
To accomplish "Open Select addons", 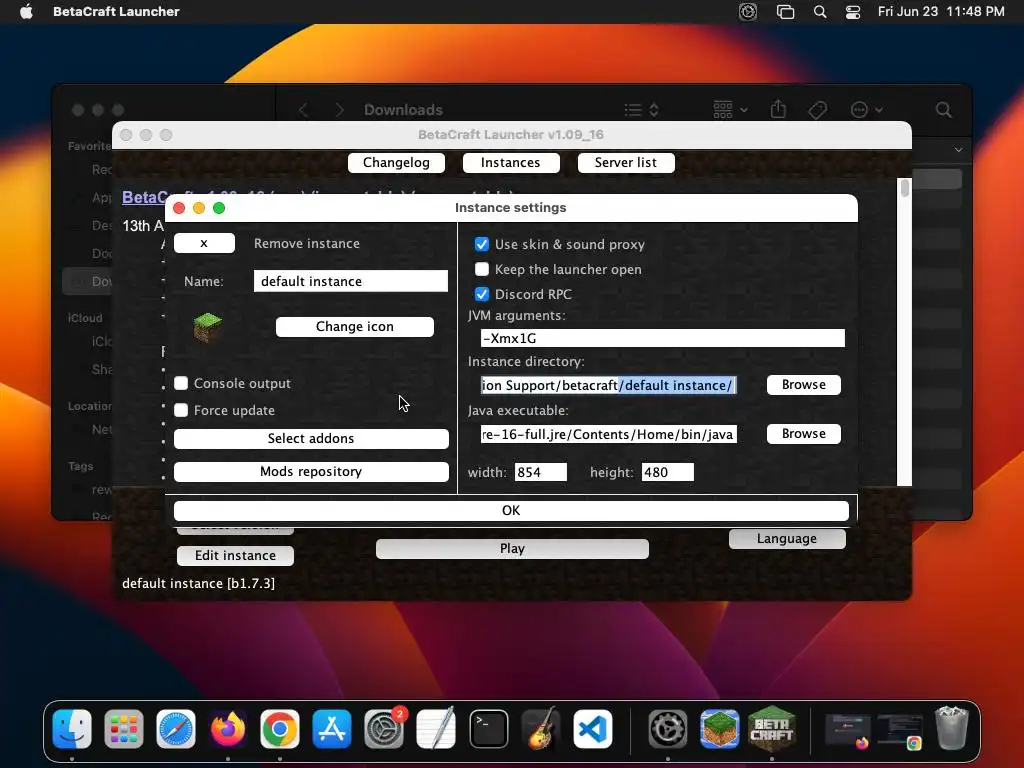I will coord(311,439).
